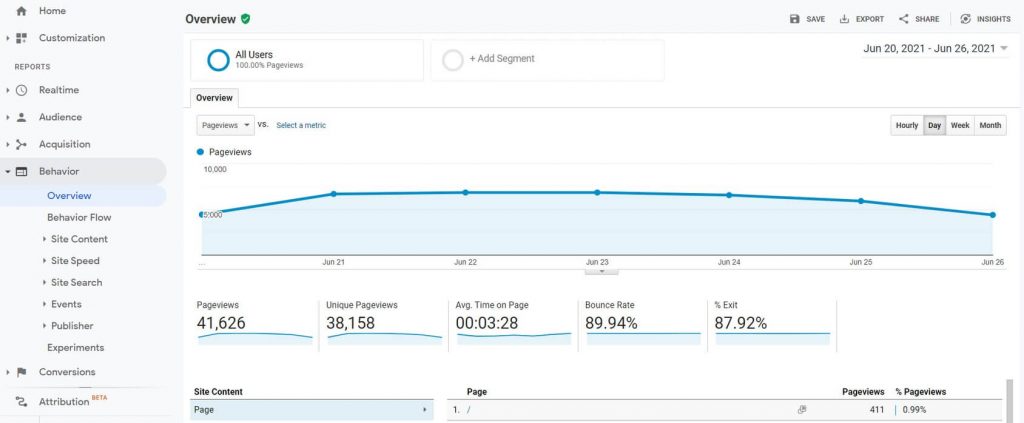The height and width of the screenshot is (423, 1024).
Task: Open the date range picker
Action: tap(935, 49)
